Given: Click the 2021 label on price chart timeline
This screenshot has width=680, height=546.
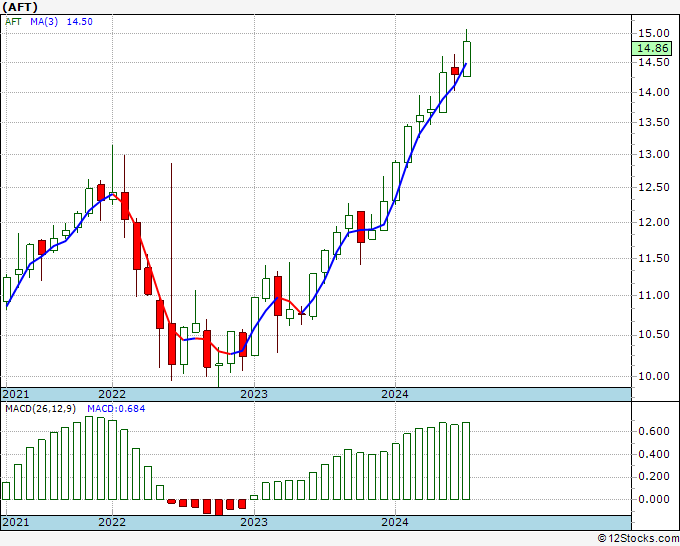Looking at the screenshot, I should 16,394.
